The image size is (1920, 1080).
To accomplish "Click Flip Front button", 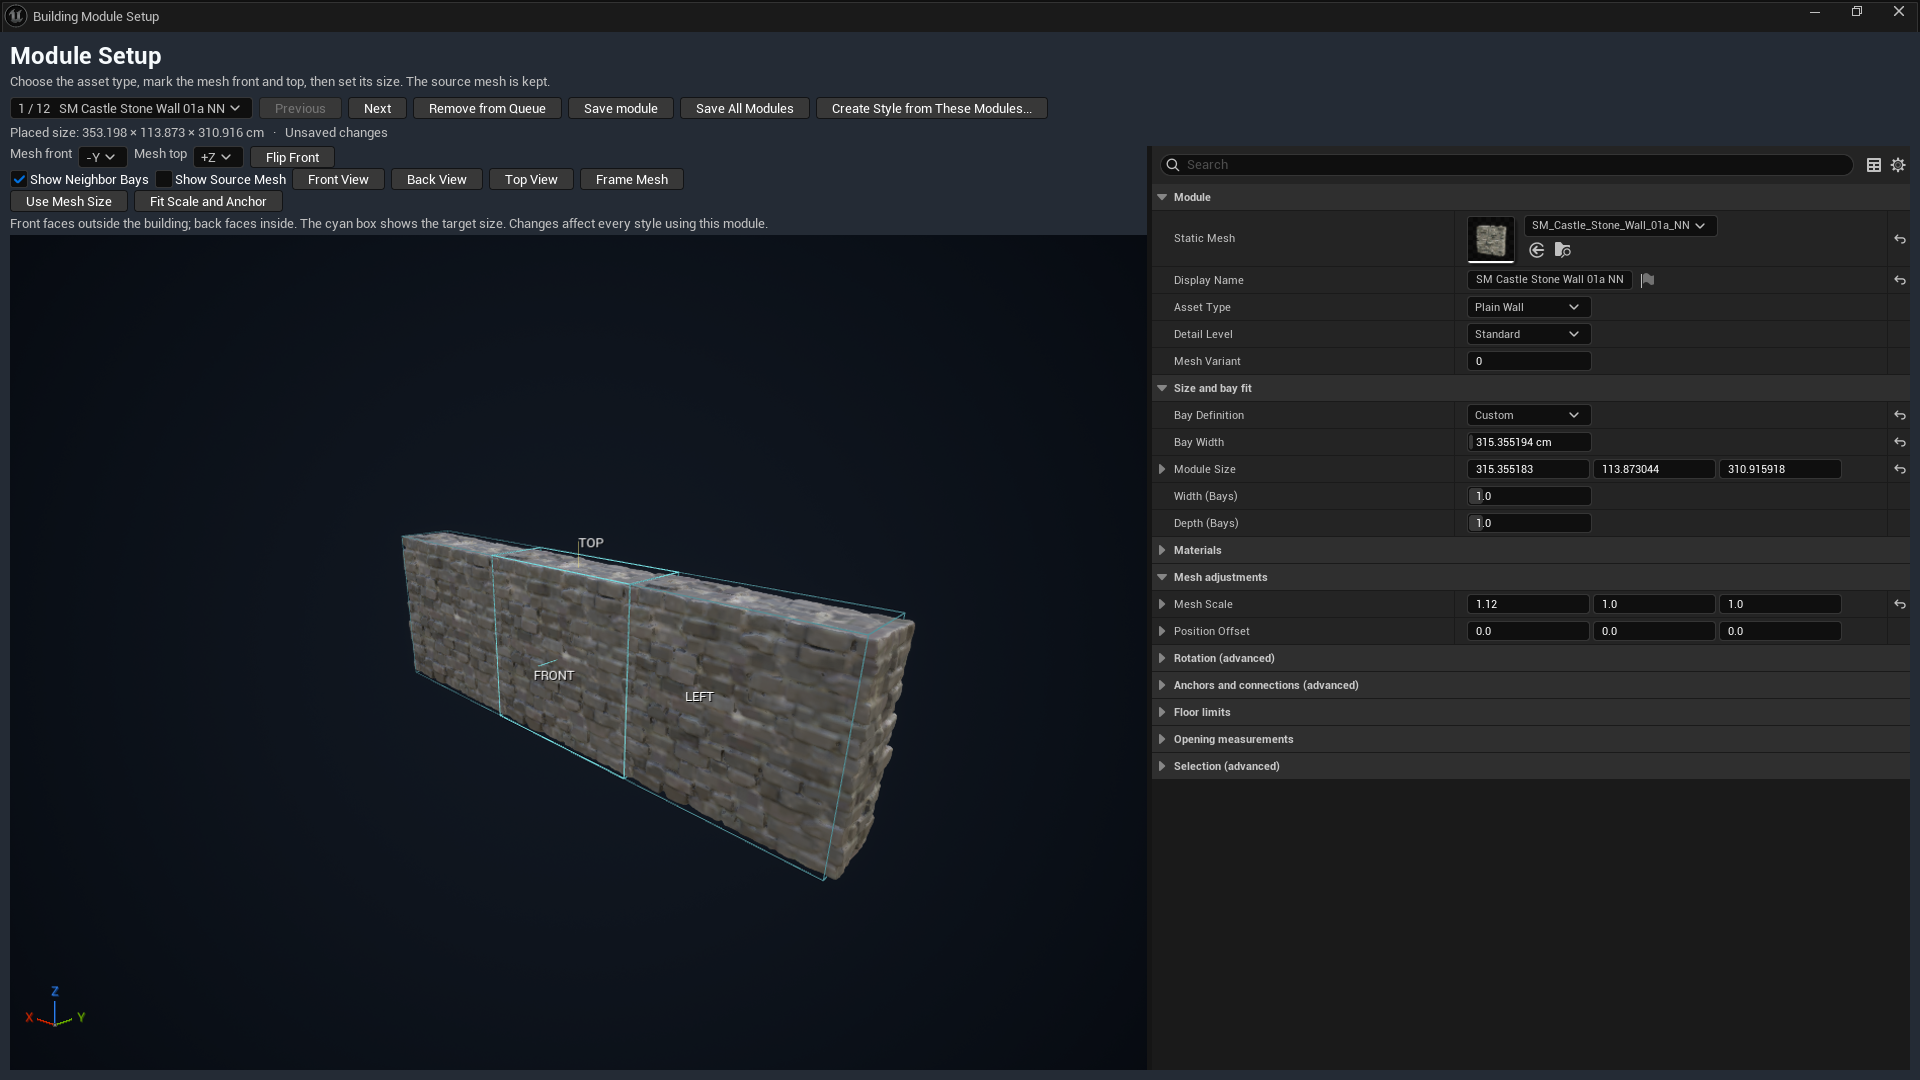I will 292,158.
